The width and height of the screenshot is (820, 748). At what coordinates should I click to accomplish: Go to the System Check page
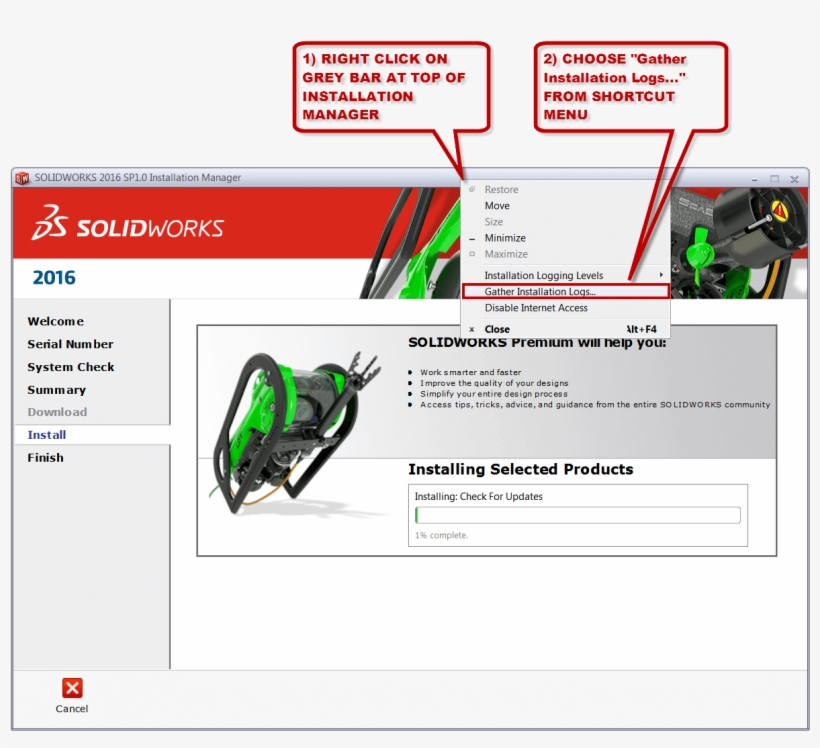click(70, 367)
